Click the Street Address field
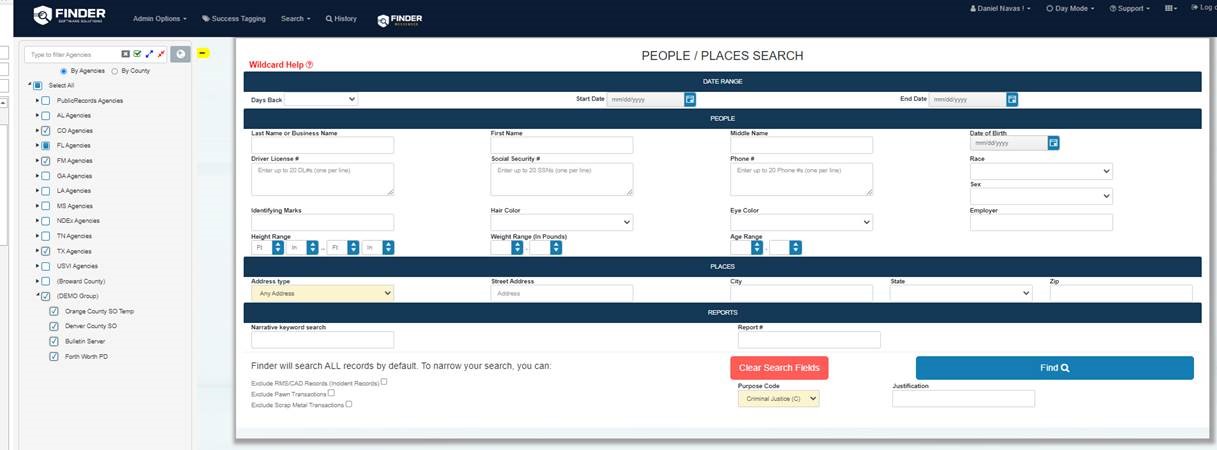Image resolution: width=1217 pixels, height=450 pixels. [562, 293]
